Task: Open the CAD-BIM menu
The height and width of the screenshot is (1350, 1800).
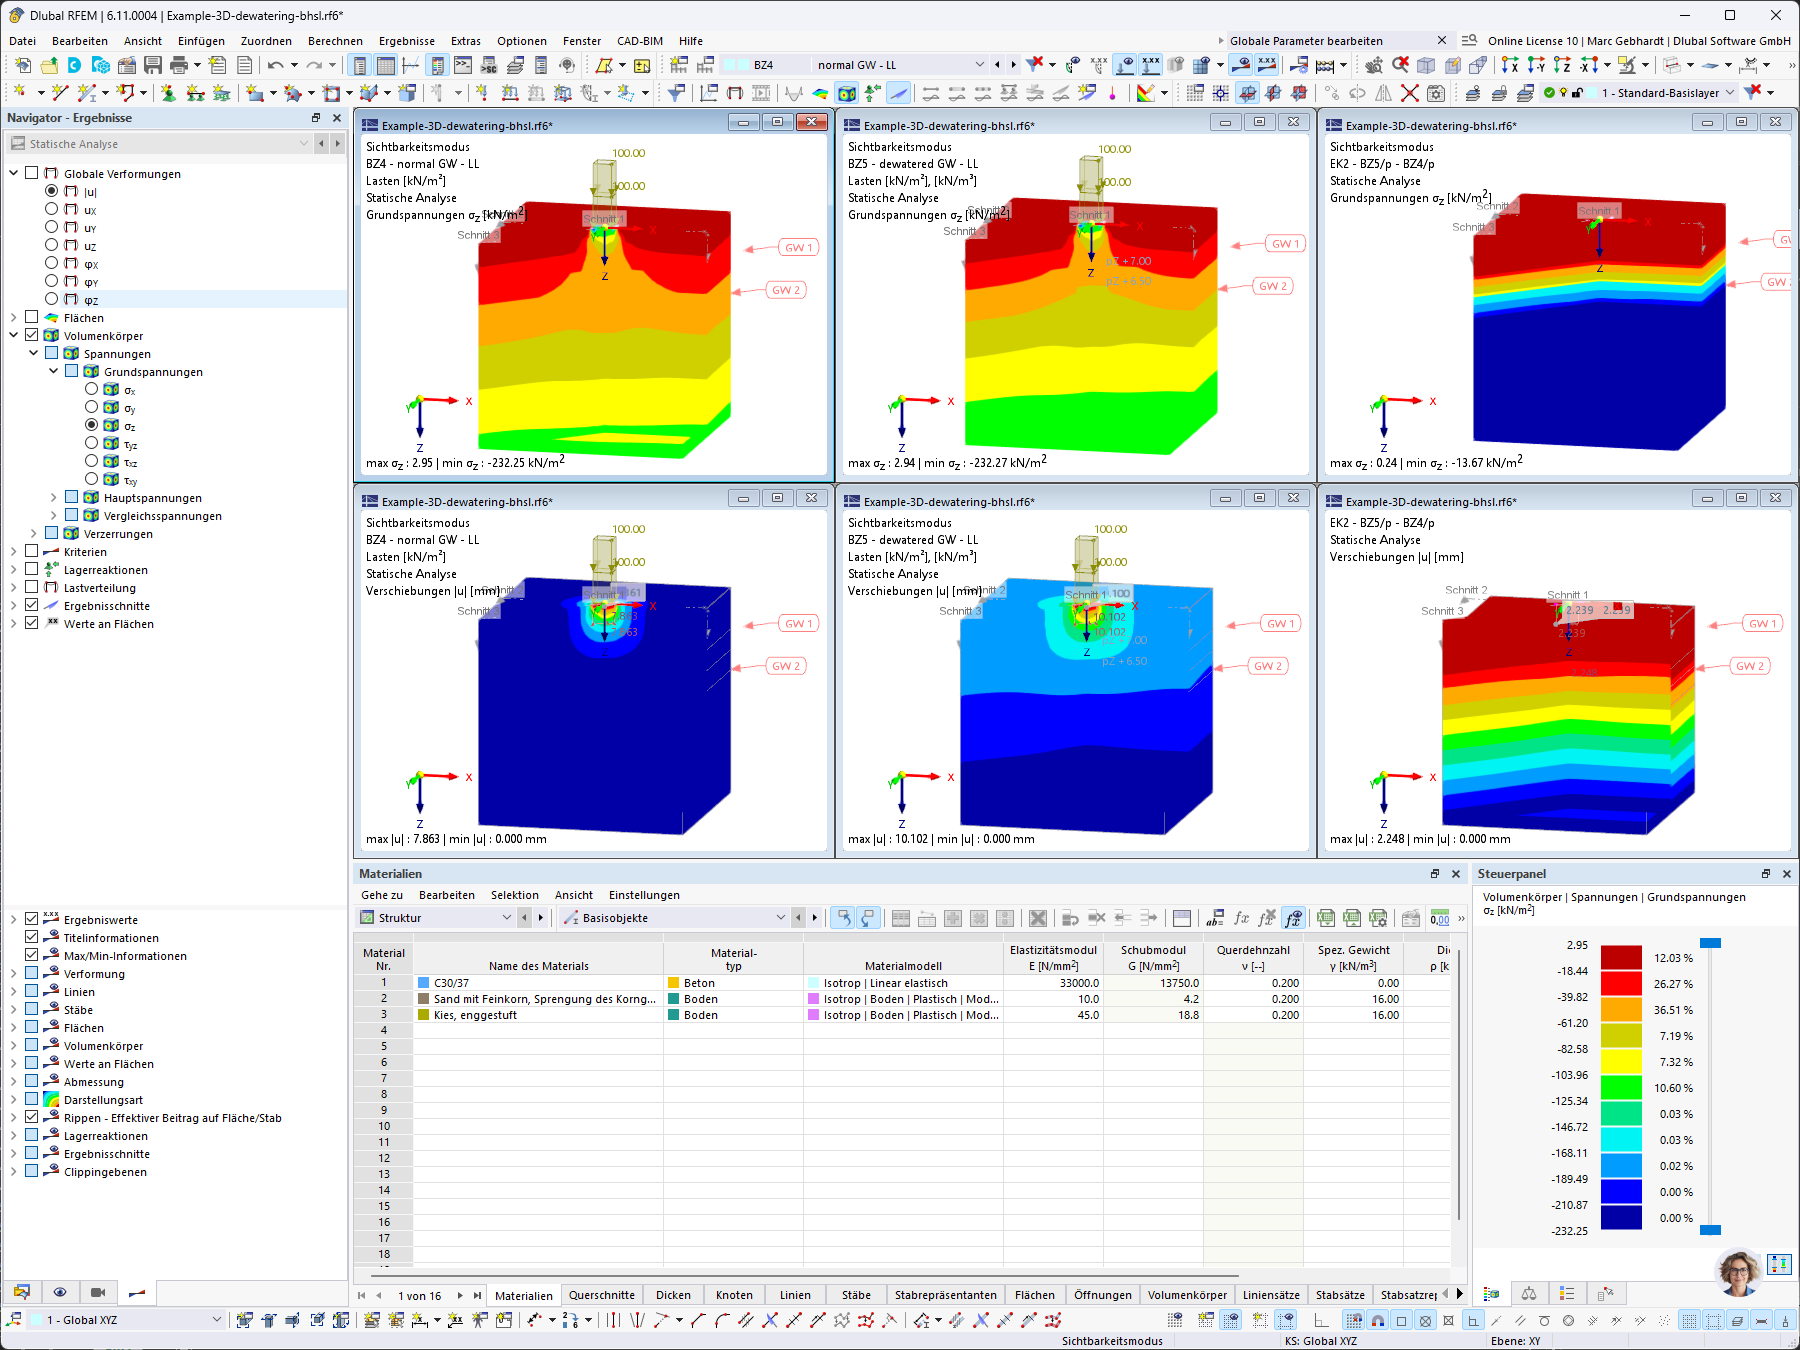Action: coord(640,41)
